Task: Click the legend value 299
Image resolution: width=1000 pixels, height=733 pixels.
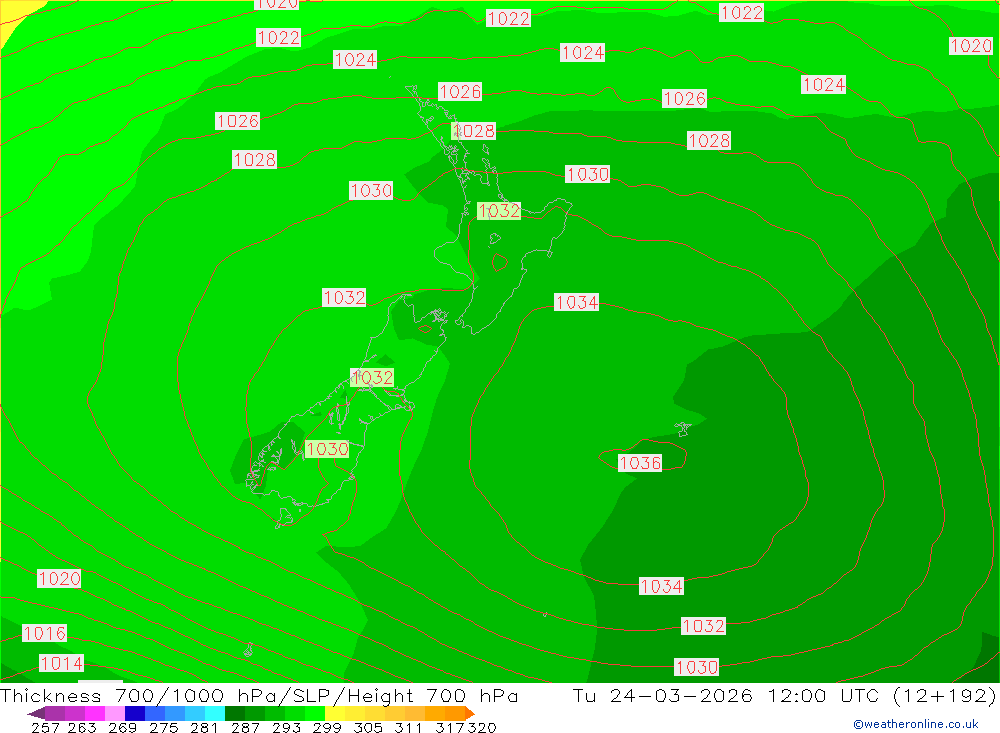Action: click(x=327, y=727)
